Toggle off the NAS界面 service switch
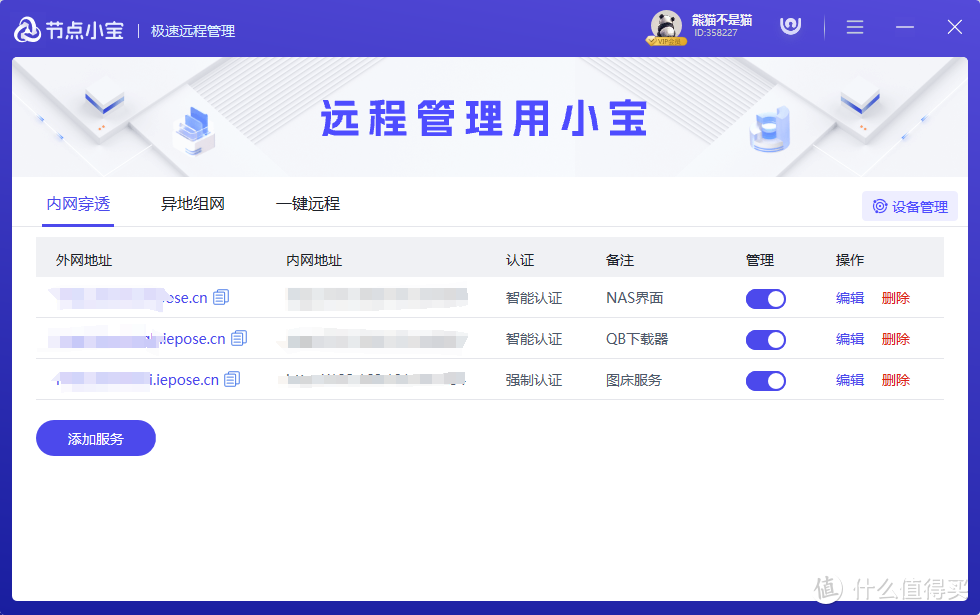 765,297
